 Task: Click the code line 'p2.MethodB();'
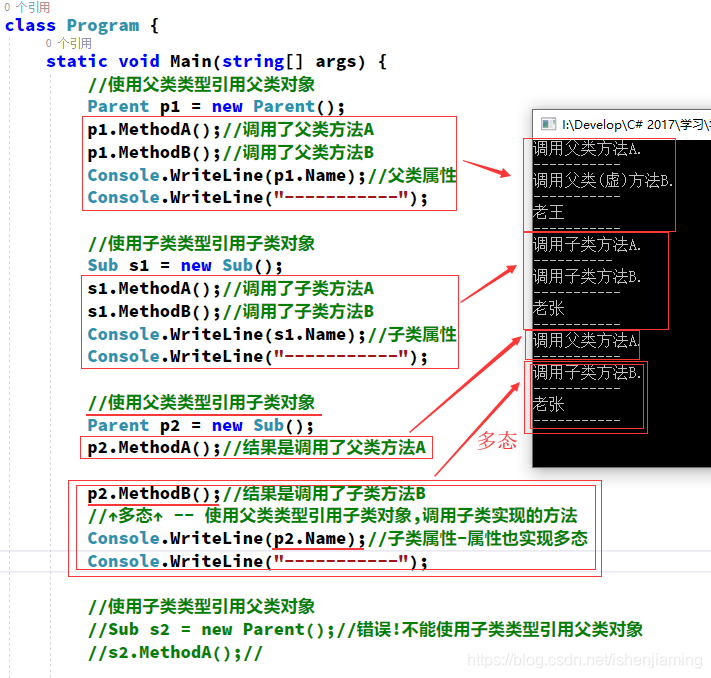pyautogui.click(x=154, y=493)
